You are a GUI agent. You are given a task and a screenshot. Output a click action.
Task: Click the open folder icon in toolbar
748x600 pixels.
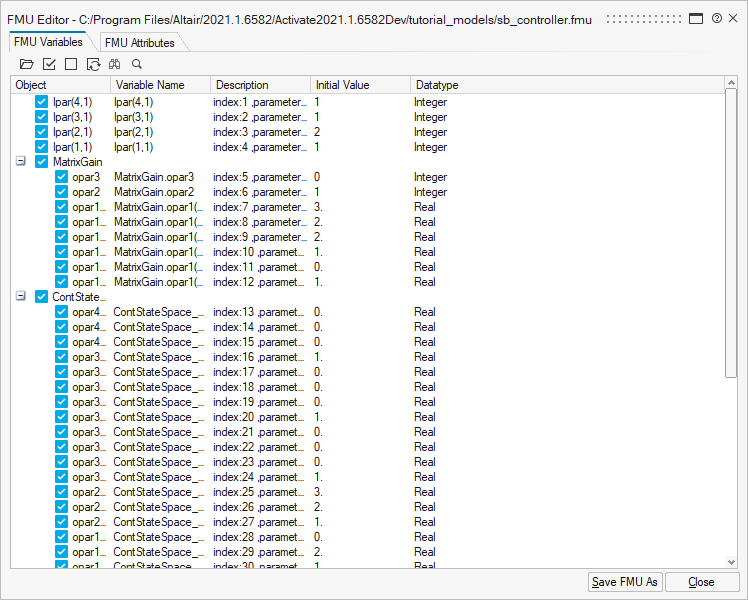pos(26,64)
